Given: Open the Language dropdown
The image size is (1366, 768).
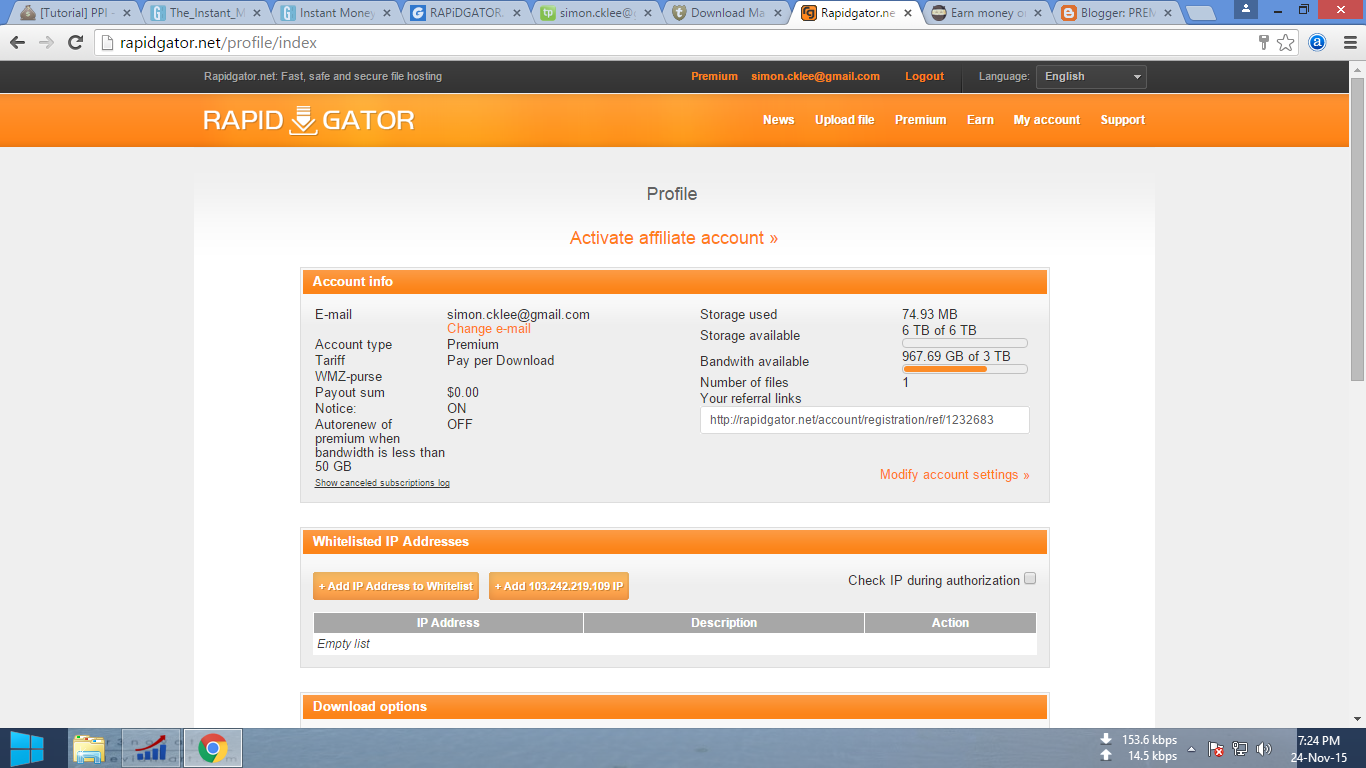Looking at the screenshot, I should click(x=1091, y=77).
